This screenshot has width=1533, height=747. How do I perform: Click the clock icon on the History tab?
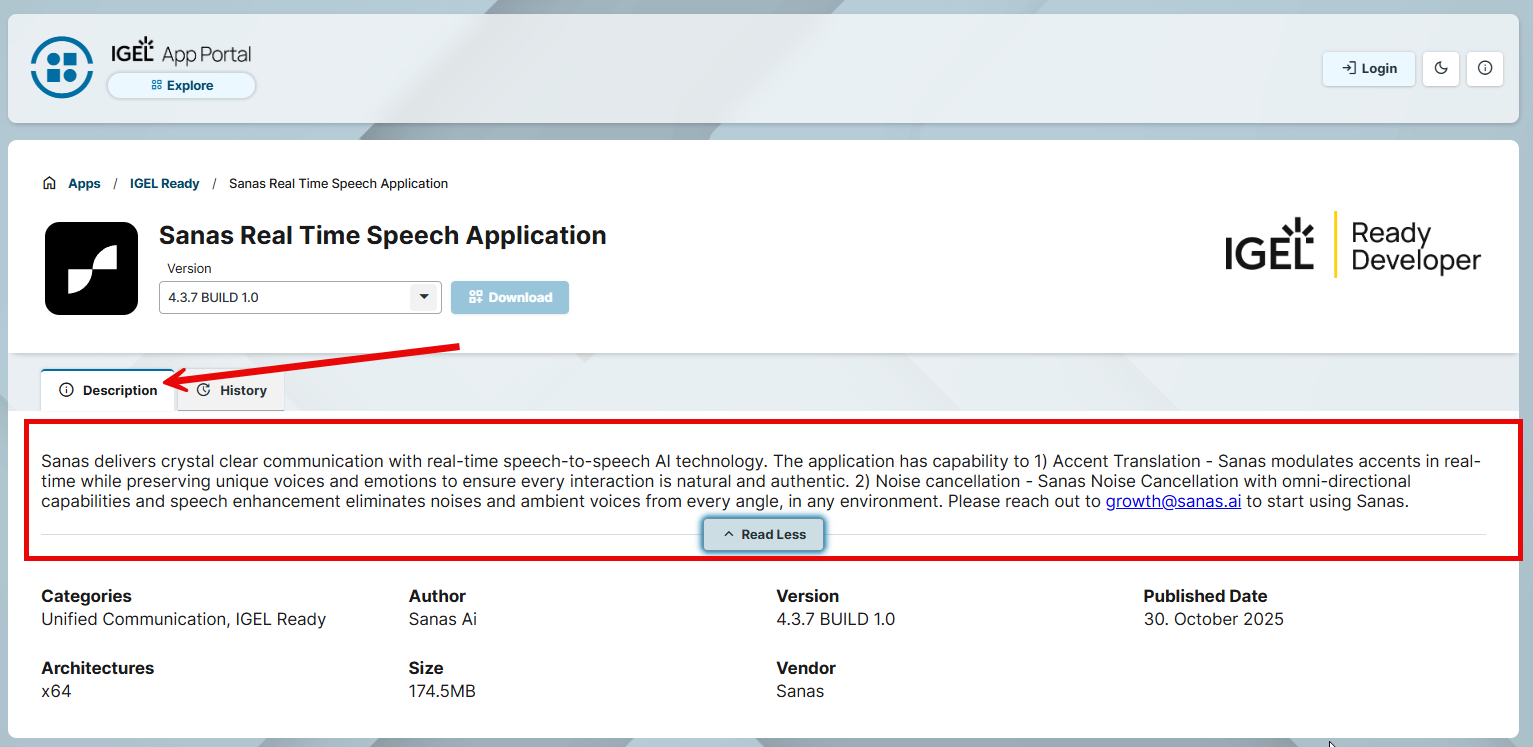[203, 390]
